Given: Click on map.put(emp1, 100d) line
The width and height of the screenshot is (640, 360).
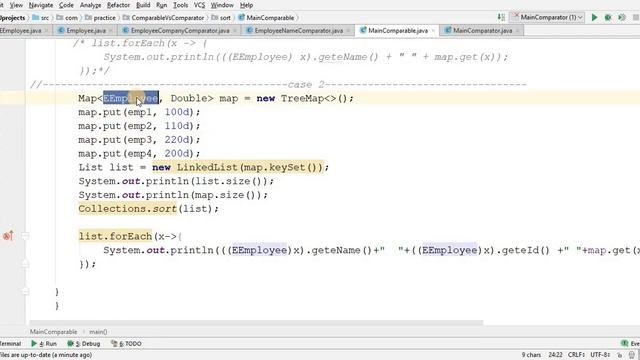Looking at the screenshot, I should 139,112.
